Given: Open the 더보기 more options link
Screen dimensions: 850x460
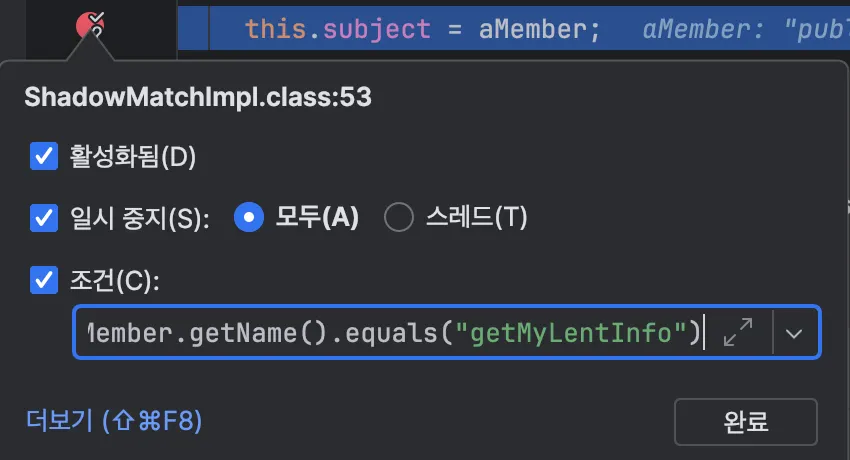Looking at the screenshot, I should [115, 420].
